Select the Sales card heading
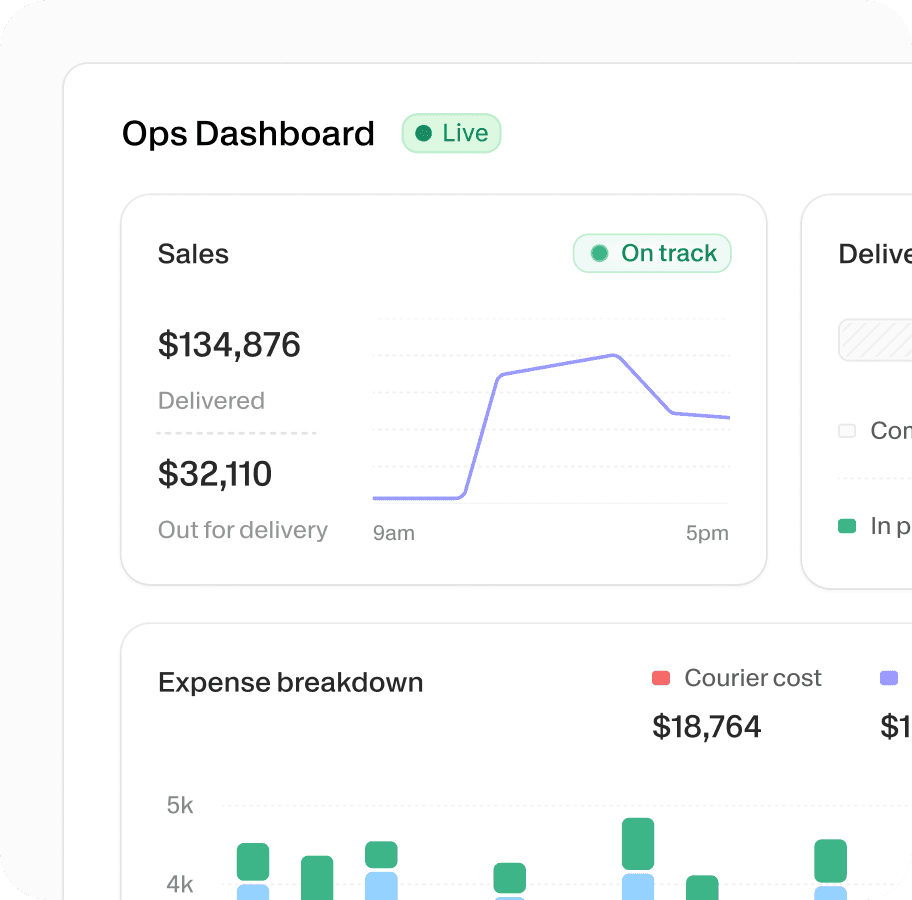 click(x=193, y=254)
